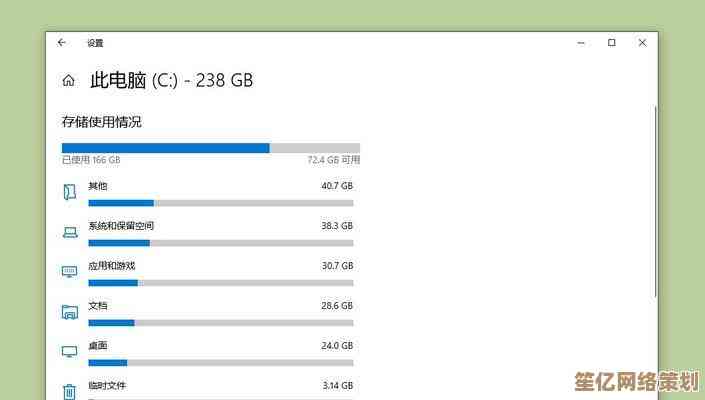This screenshot has width=705, height=400.
Task: Click the 系统和保留空间 computer icon
Action: [x=69, y=231]
